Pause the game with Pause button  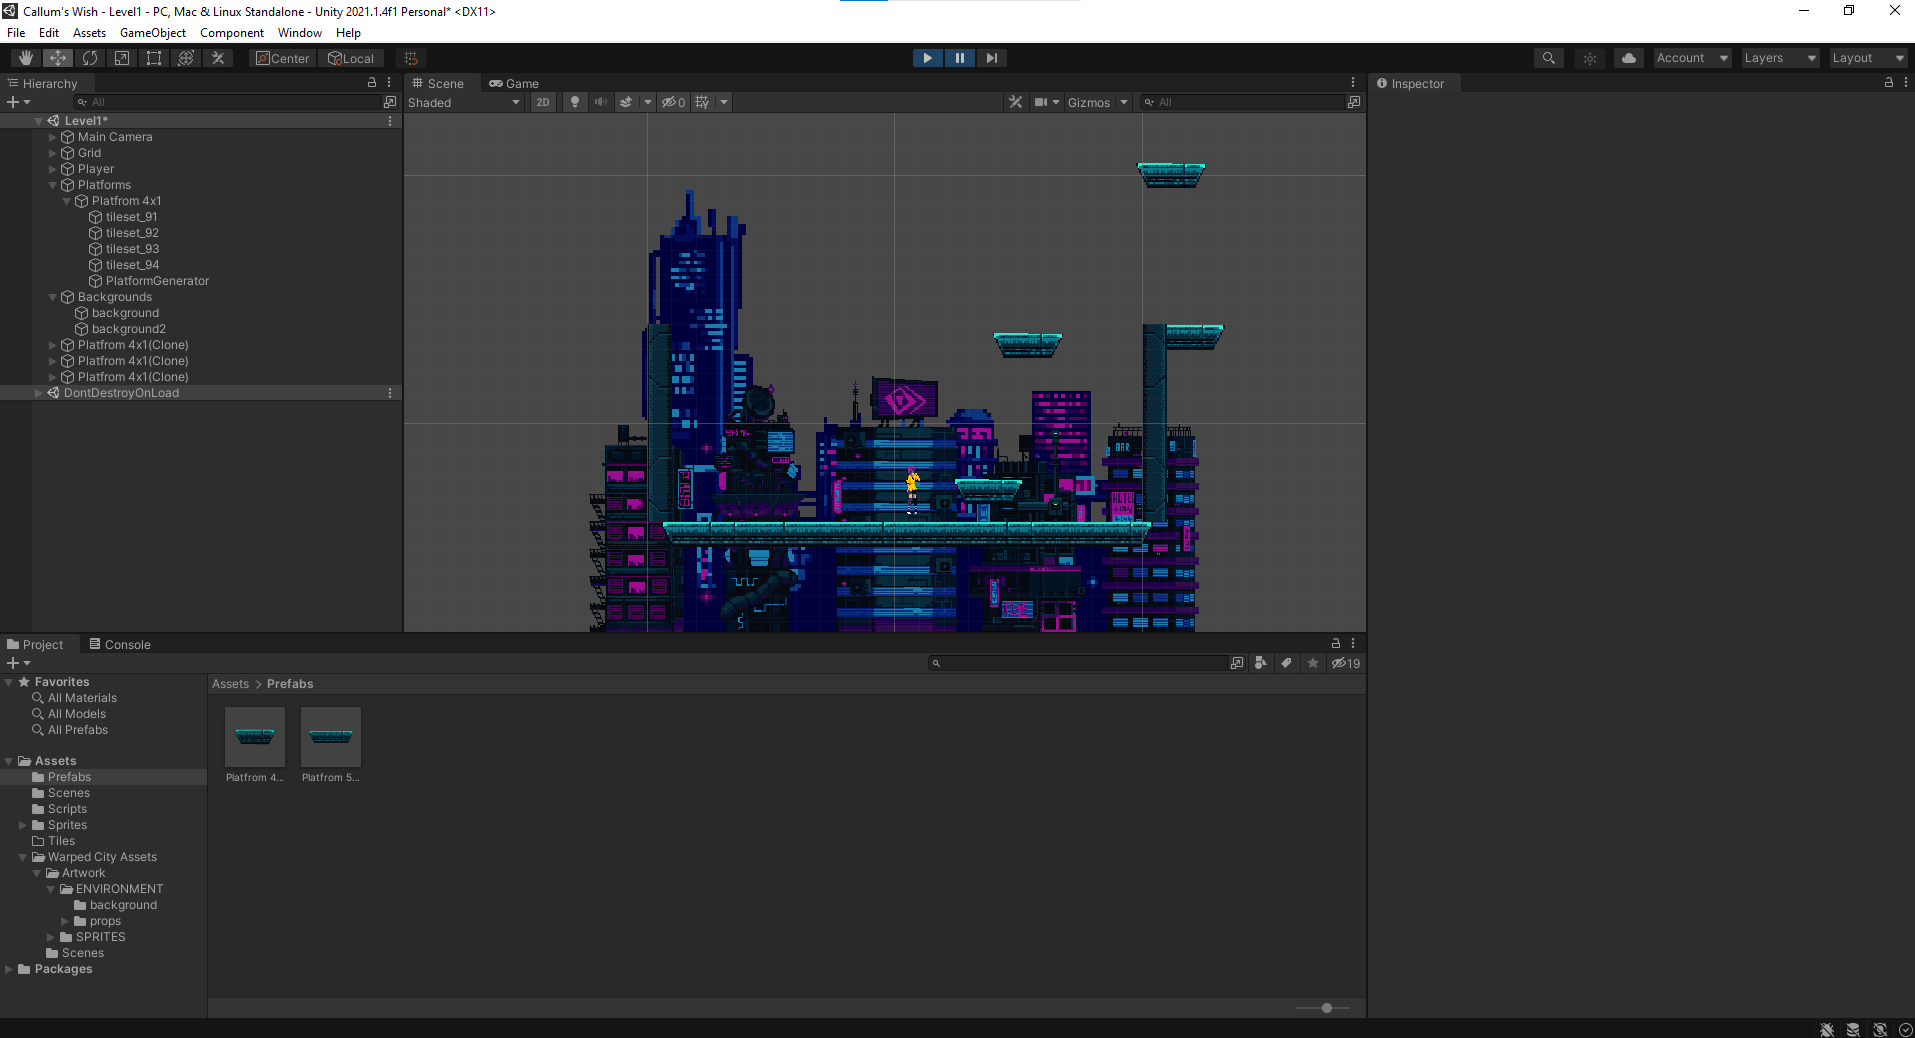[960, 58]
